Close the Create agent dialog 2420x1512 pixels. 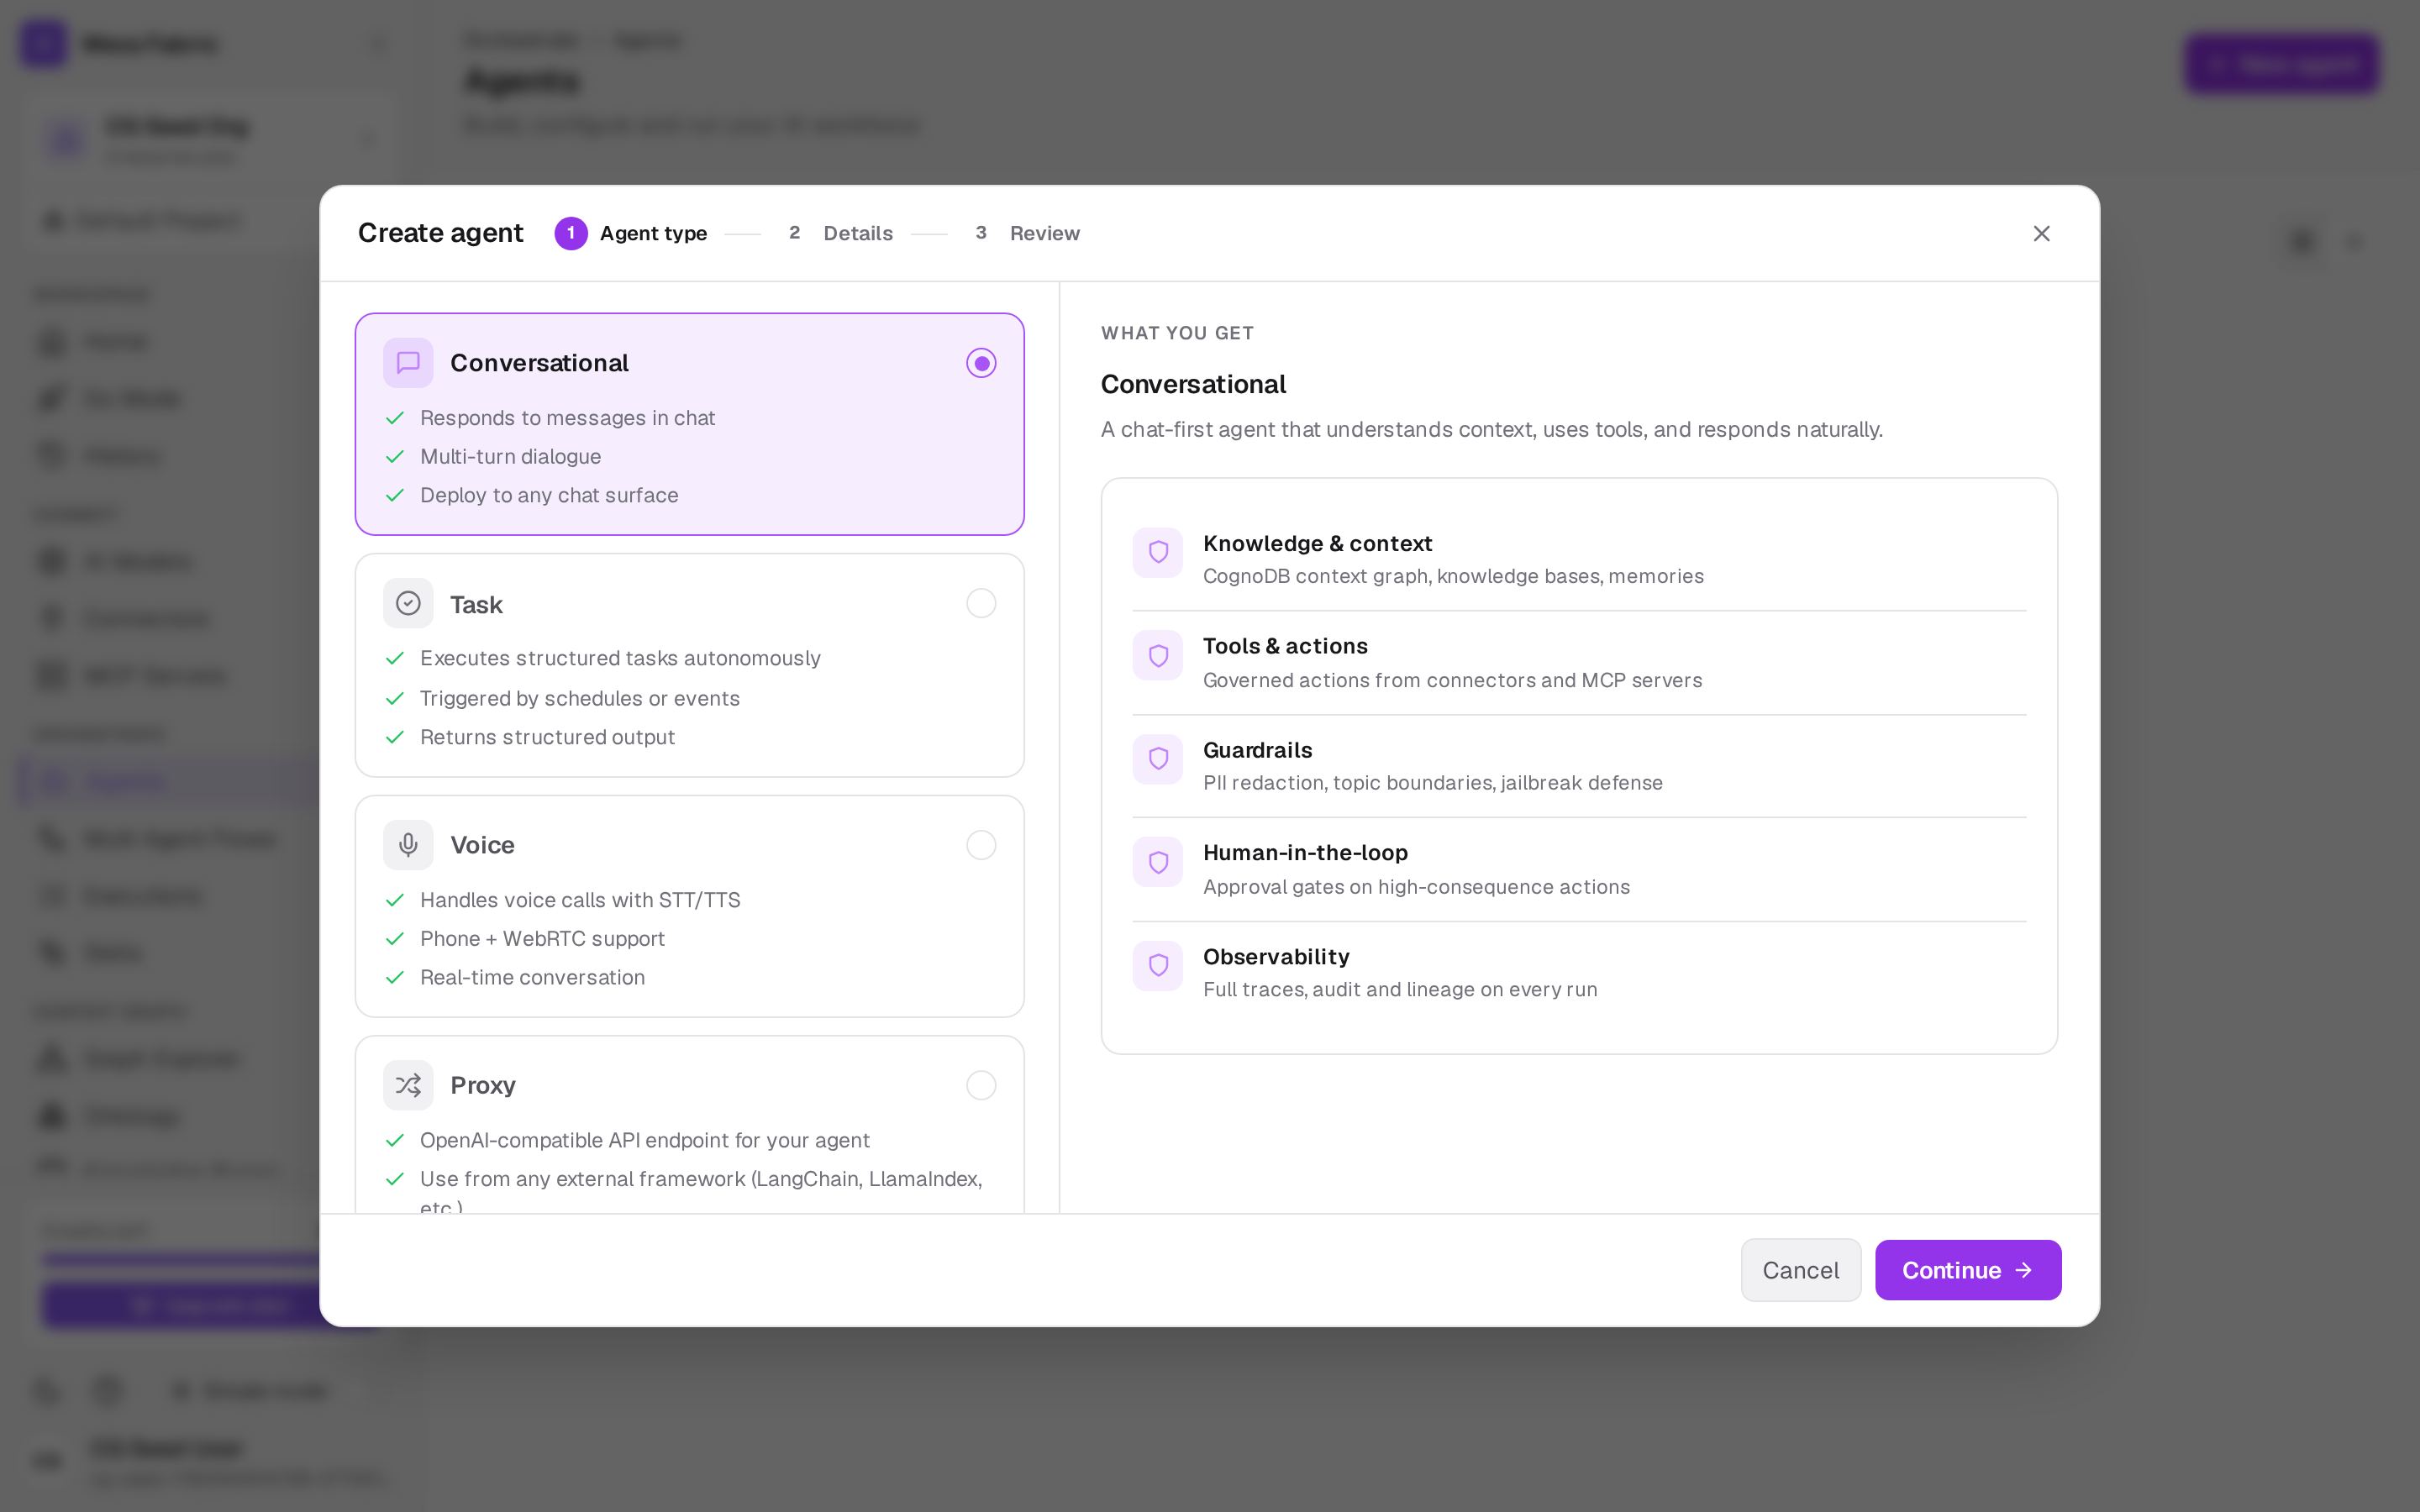(x=2041, y=233)
